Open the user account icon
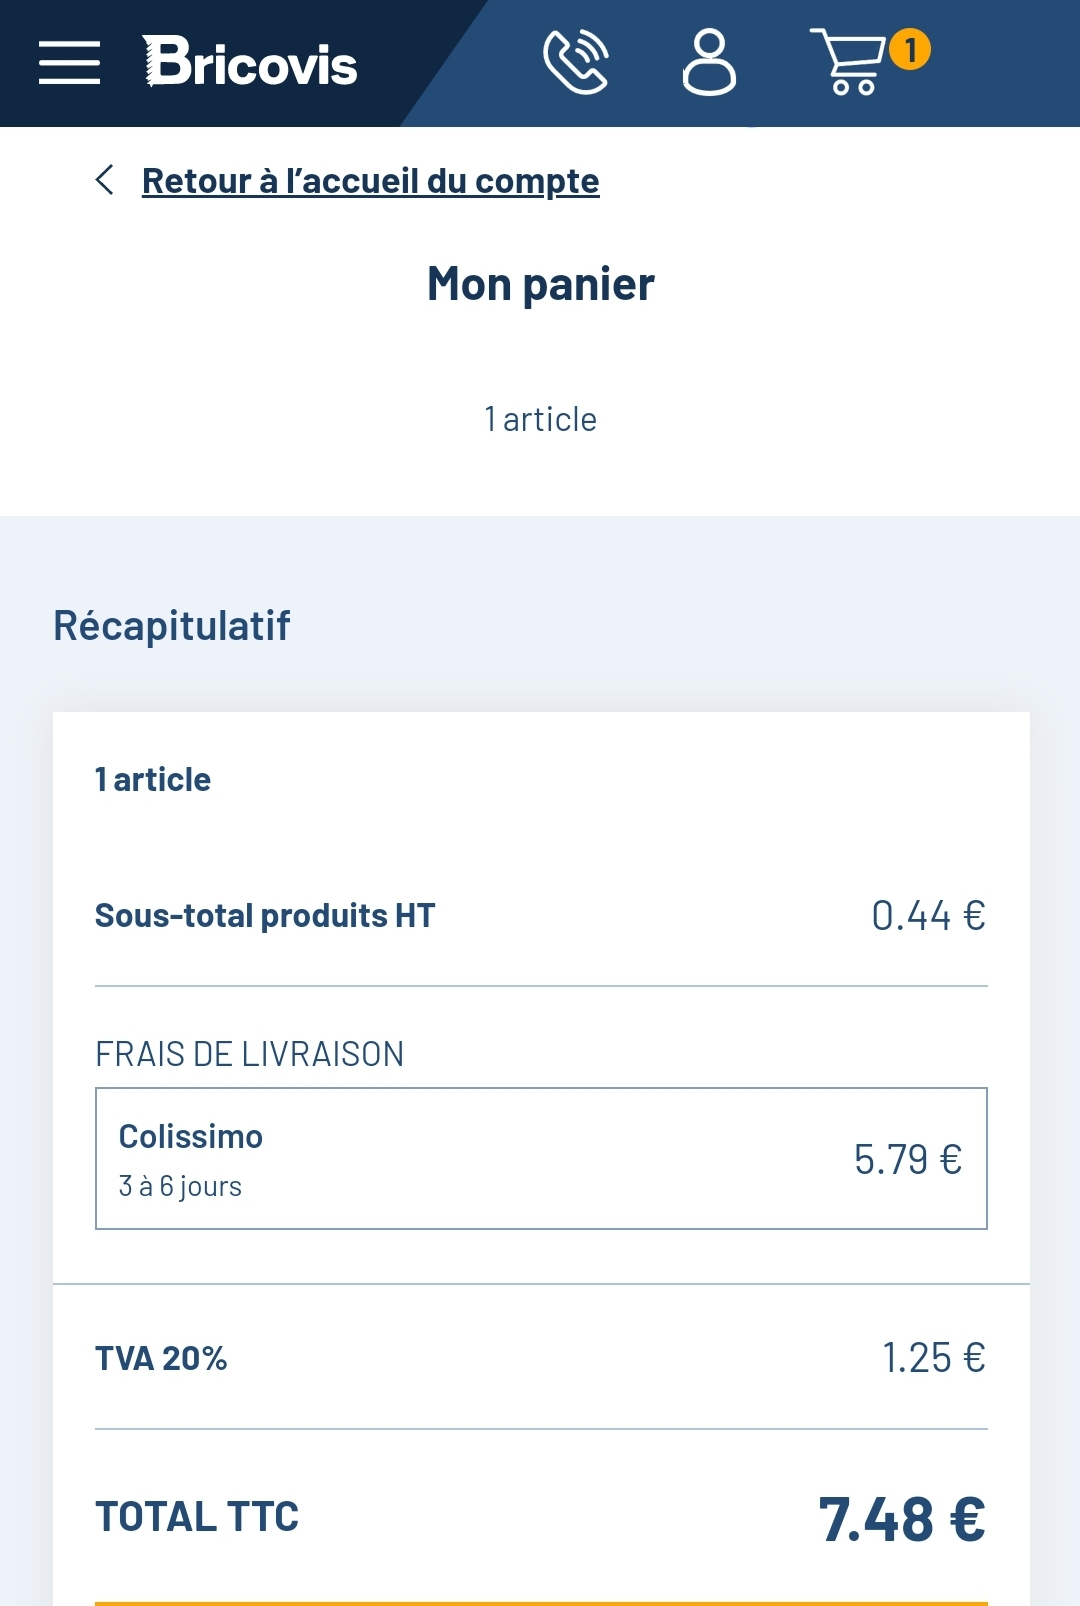This screenshot has height=1606, width=1080. 709,62
